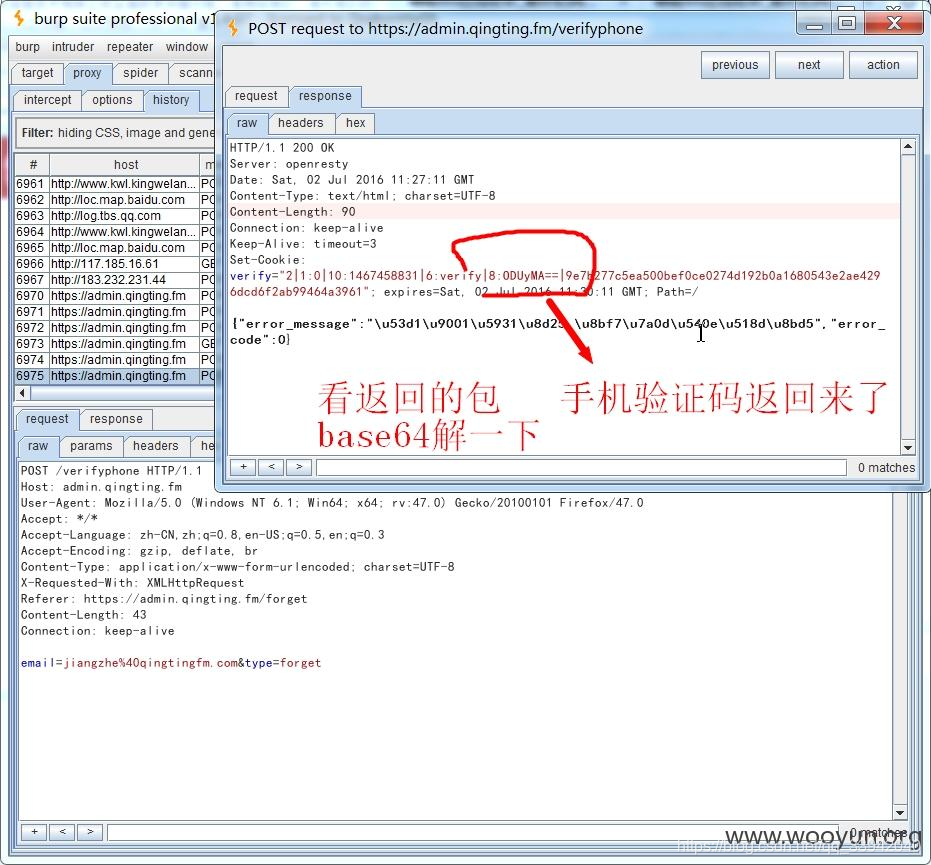Open the action menu button

[883, 65]
